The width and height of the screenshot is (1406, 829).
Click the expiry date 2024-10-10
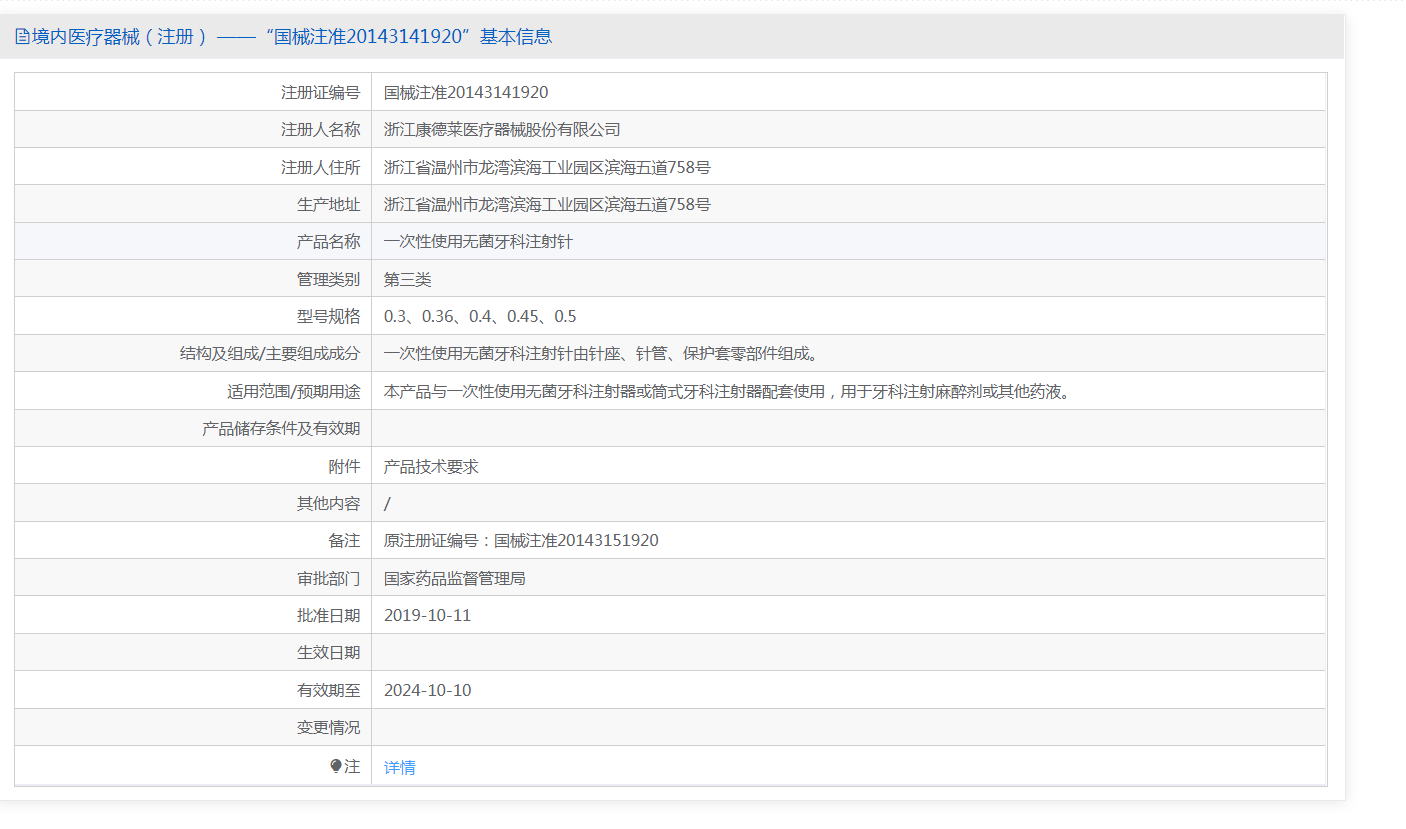click(427, 690)
